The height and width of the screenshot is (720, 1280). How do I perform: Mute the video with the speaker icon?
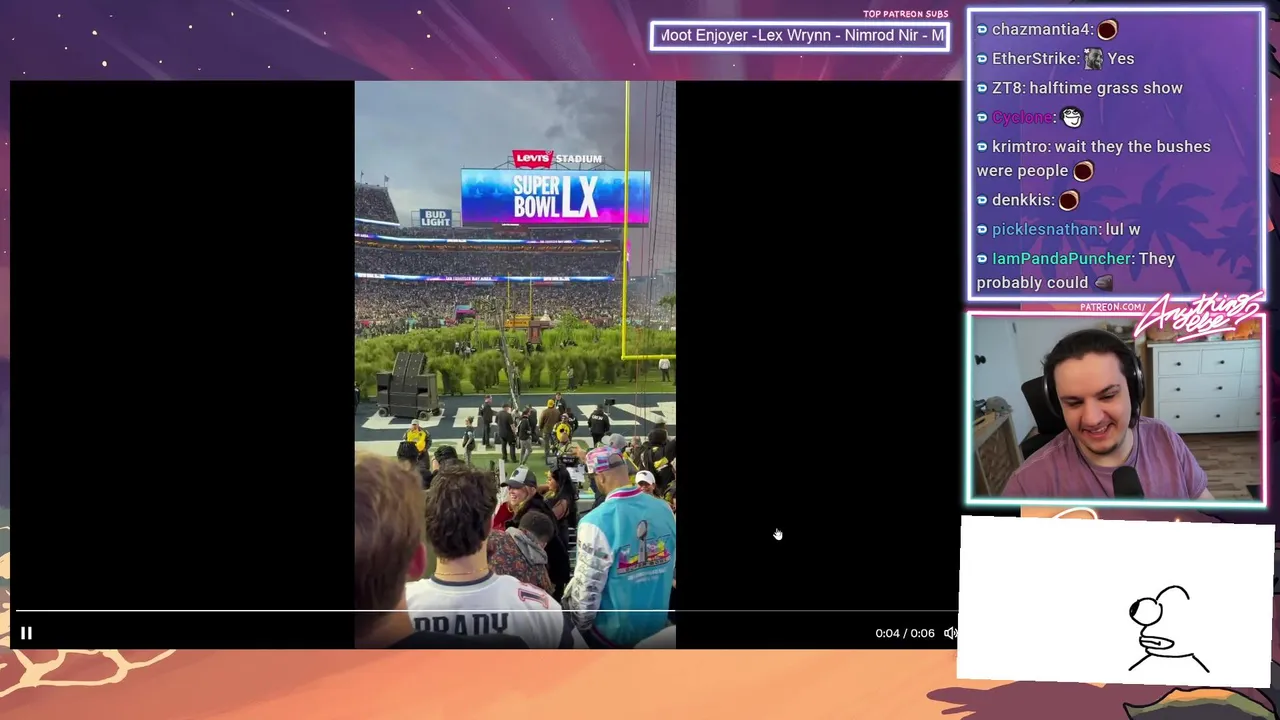point(950,633)
